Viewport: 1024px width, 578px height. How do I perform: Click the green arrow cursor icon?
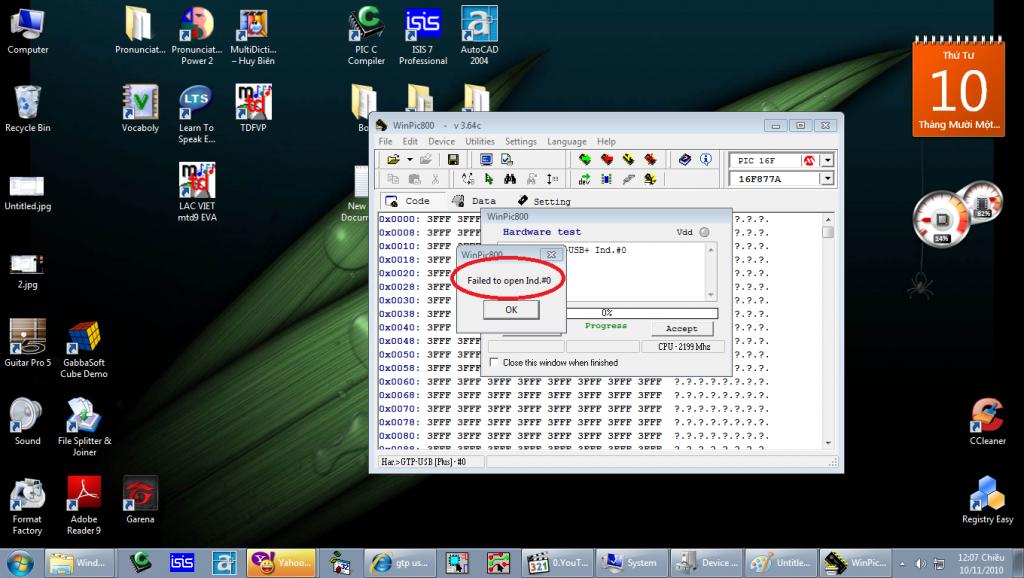(489, 179)
